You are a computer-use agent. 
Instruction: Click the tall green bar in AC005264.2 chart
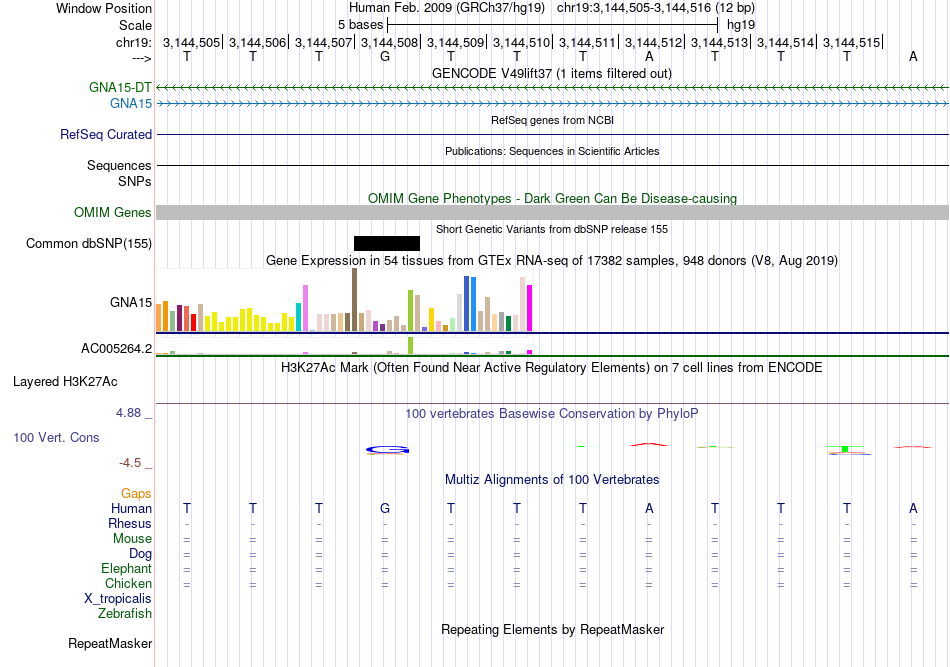tap(411, 345)
